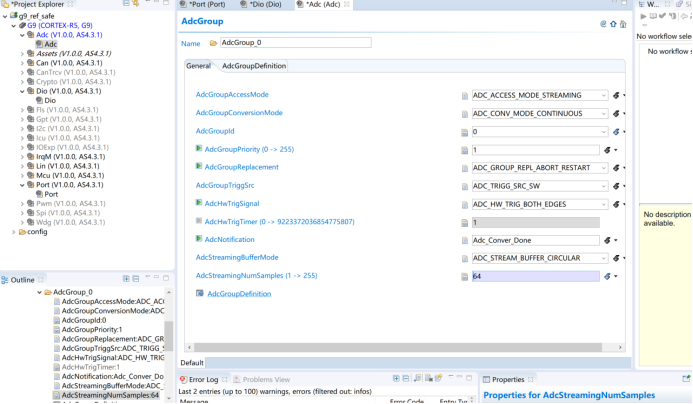Select the General tab
This screenshot has width=693, height=404.
(198, 66)
